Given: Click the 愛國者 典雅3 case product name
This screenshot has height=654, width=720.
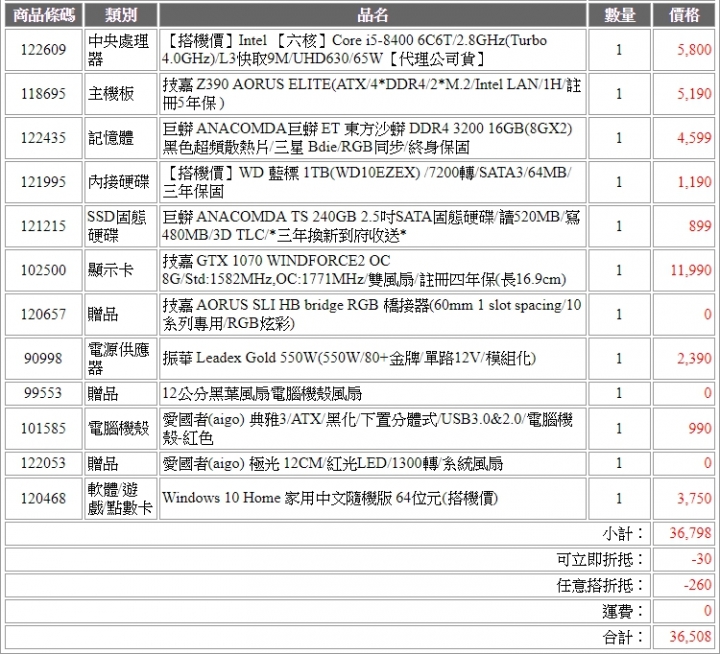Looking at the screenshot, I should (x=367, y=428).
